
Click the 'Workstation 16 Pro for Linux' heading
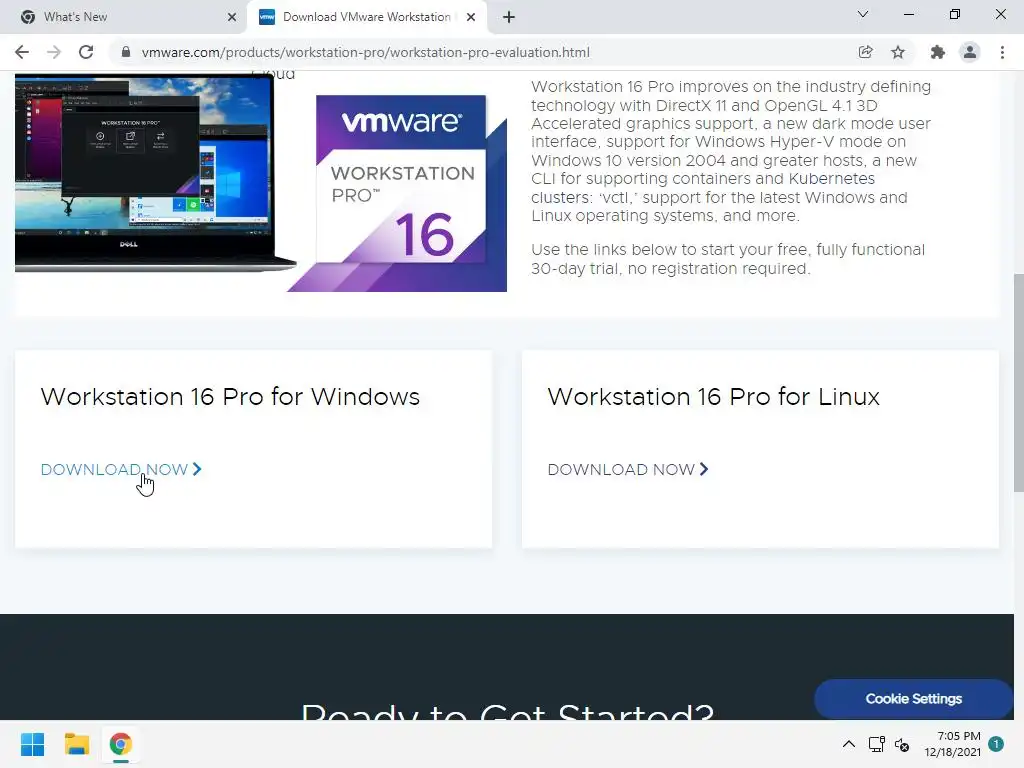click(714, 396)
